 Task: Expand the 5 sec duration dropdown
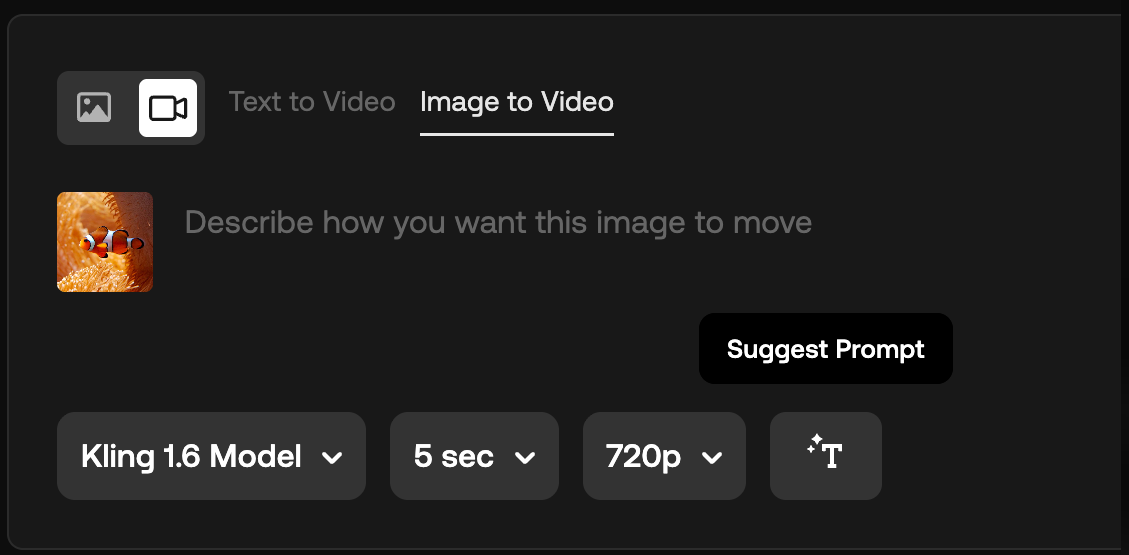coord(473,456)
